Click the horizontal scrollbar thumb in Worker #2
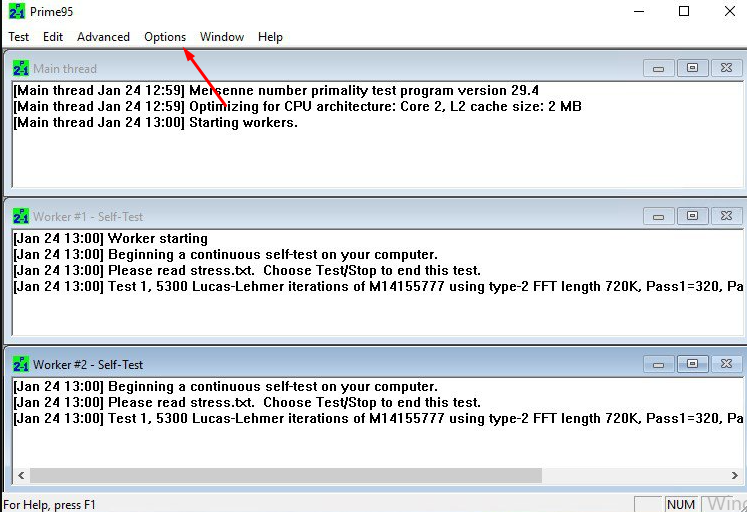Viewport: 747px width, 512px height. 286,475
